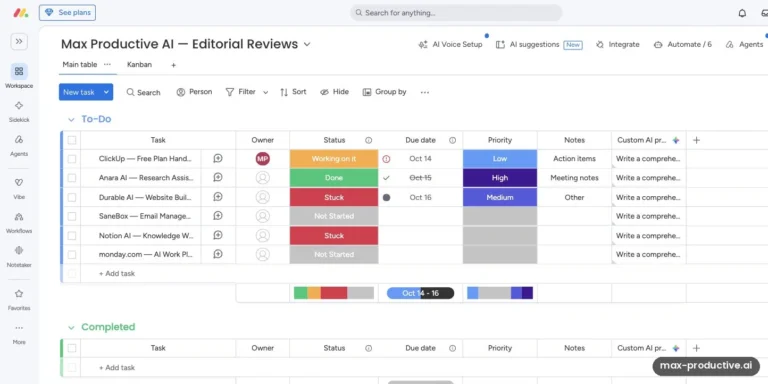Collapse the Completed group
Image resolution: width=768 pixels, height=384 pixels.
pos(72,327)
